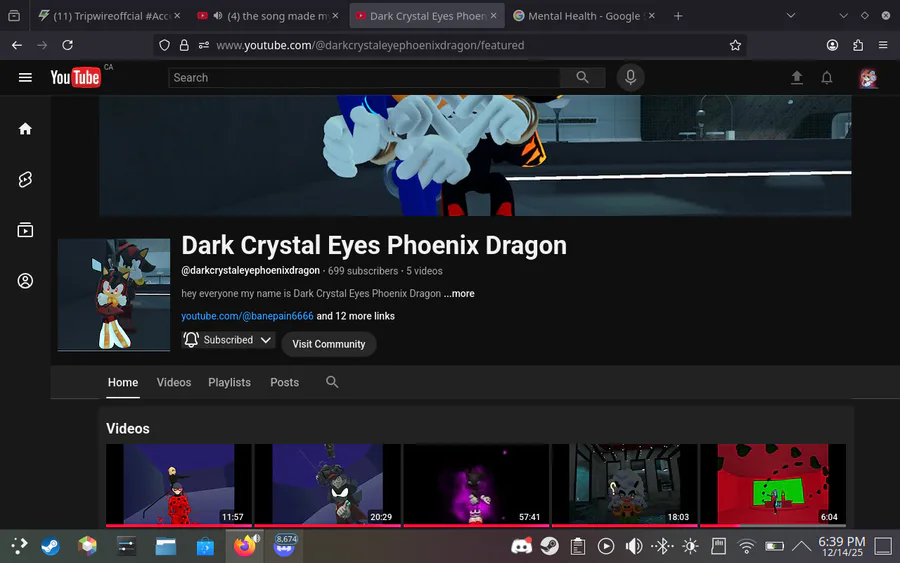
Task: Click the search magnifier button
Action: coord(582,77)
